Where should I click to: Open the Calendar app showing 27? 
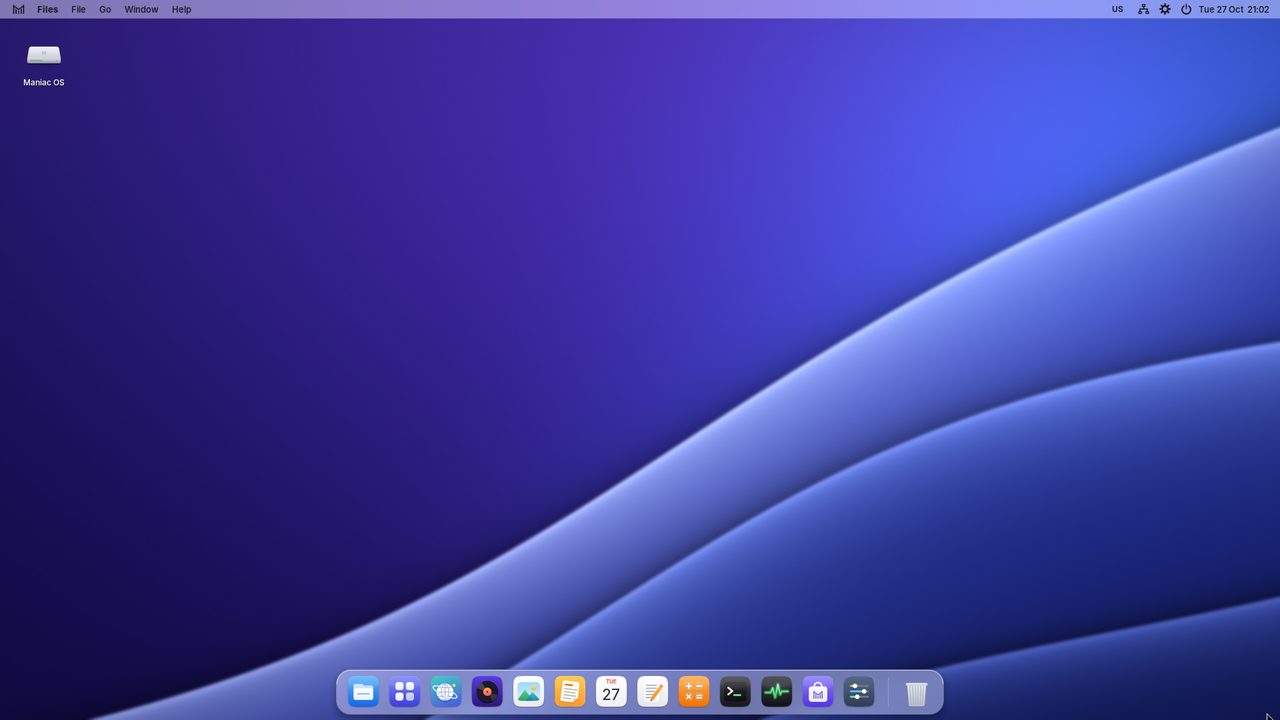click(611, 692)
